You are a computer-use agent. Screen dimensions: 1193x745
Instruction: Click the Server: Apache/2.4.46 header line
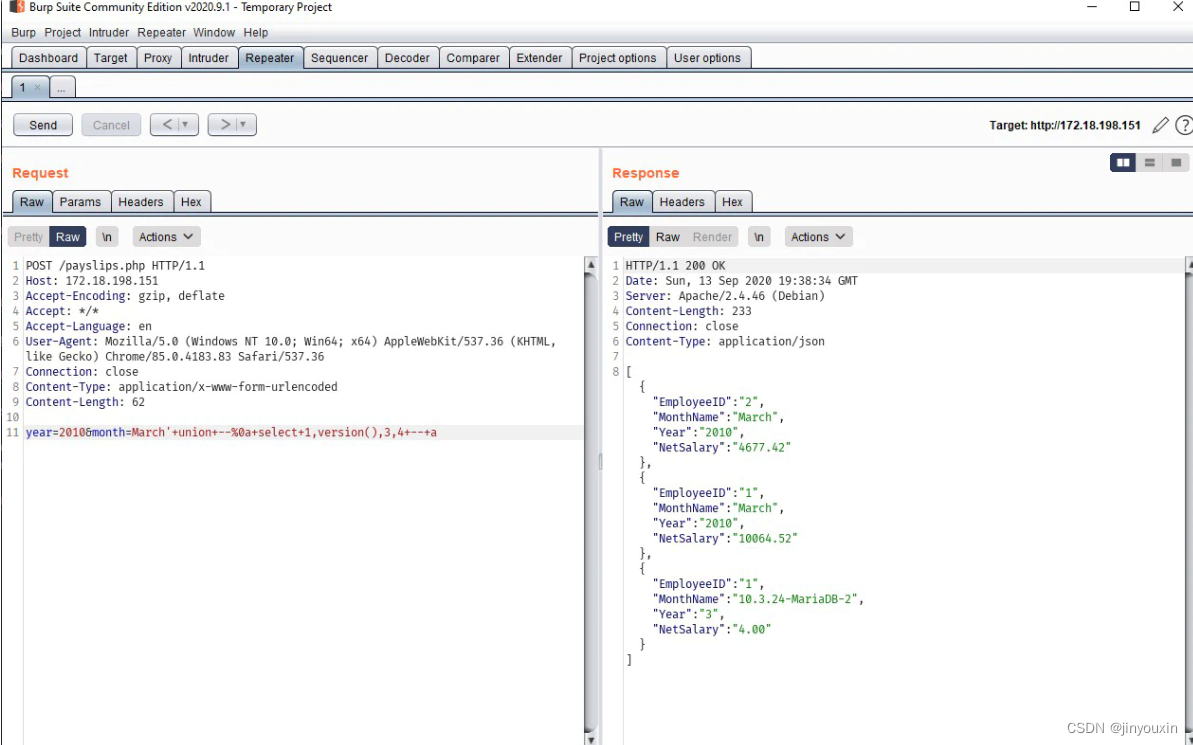(725, 296)
